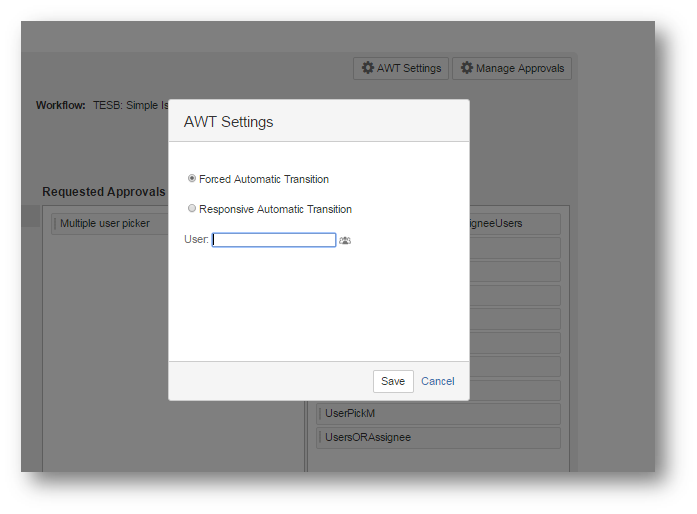Click the Cancel link in the dialog

437,381
